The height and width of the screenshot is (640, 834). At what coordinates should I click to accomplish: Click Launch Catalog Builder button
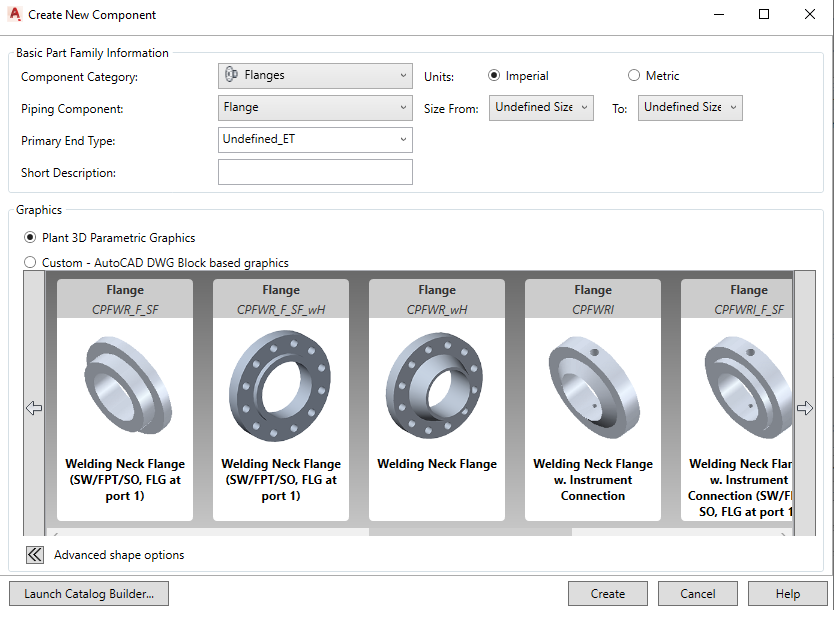pyautogui.click(x=89, y=594)
